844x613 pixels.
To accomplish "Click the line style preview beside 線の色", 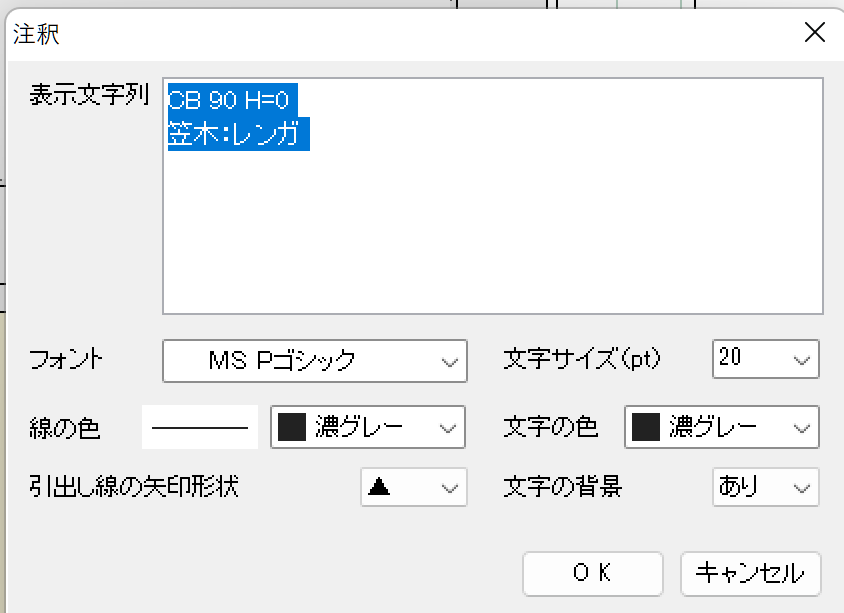I will point(200,428).
